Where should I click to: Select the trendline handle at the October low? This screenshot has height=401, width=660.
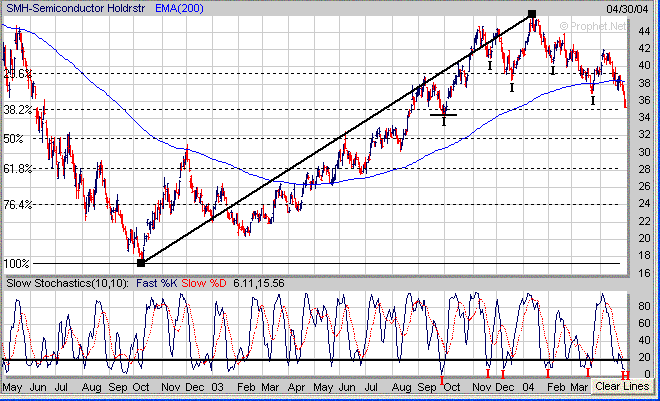(x=141, y=263)
